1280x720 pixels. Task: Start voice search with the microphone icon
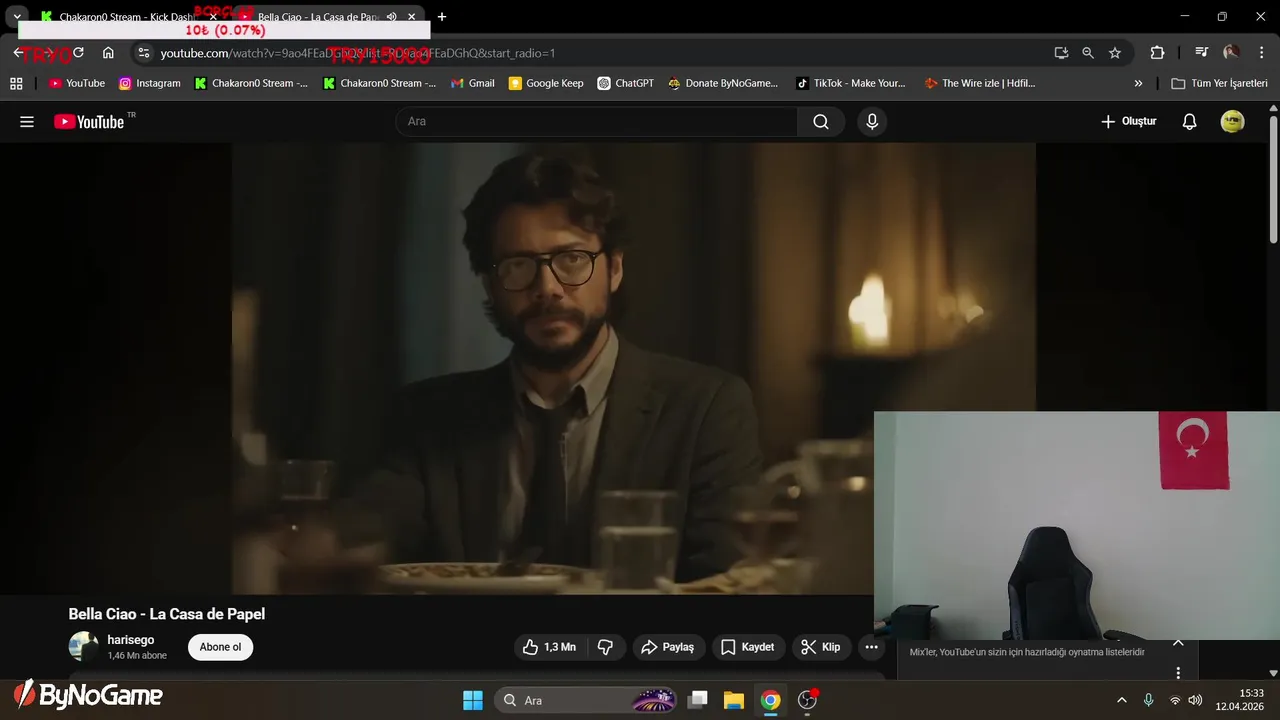(x=872, y=122)
